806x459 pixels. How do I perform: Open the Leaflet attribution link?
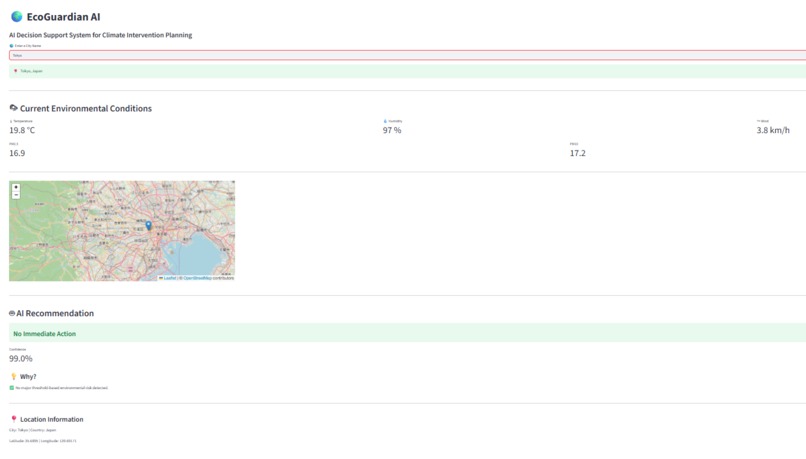[x=168, y=278]
